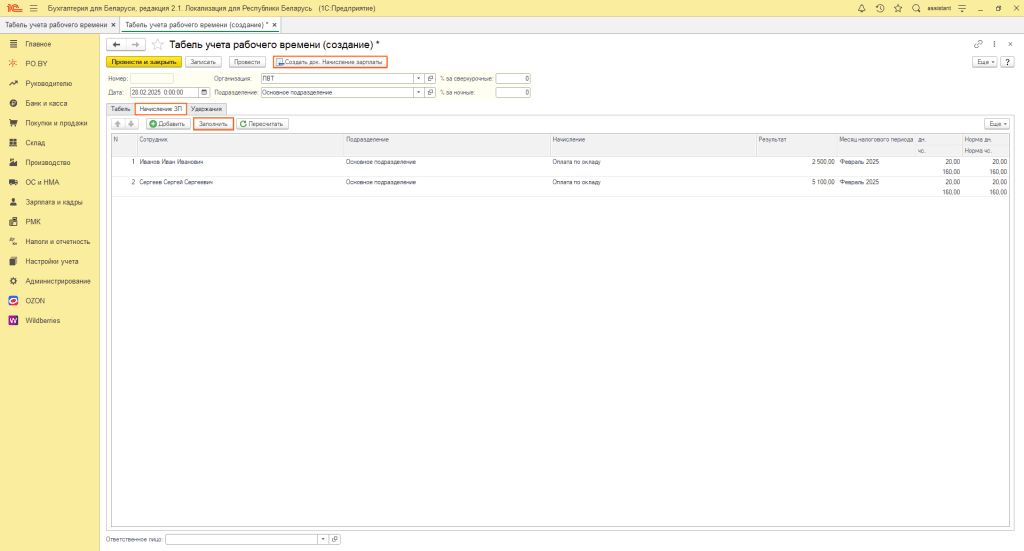Switch to the Табель tab
This screenshot has height=551, width=1024.
(120, 109)
